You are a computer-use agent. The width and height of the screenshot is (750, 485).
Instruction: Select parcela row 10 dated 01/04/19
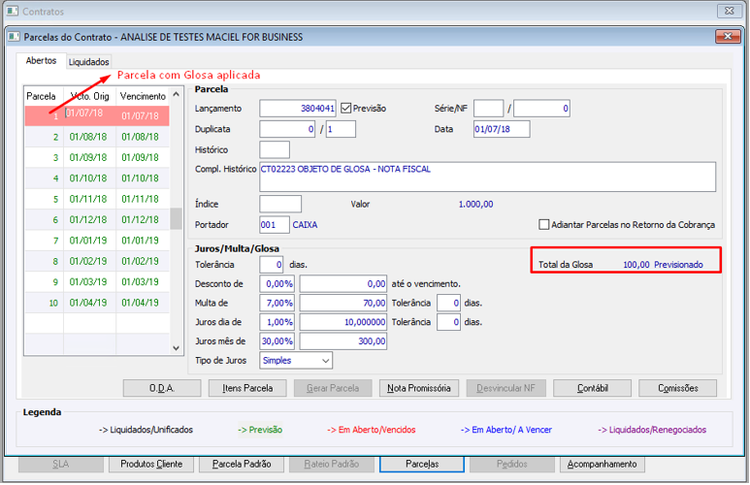(x=97, y=303)
